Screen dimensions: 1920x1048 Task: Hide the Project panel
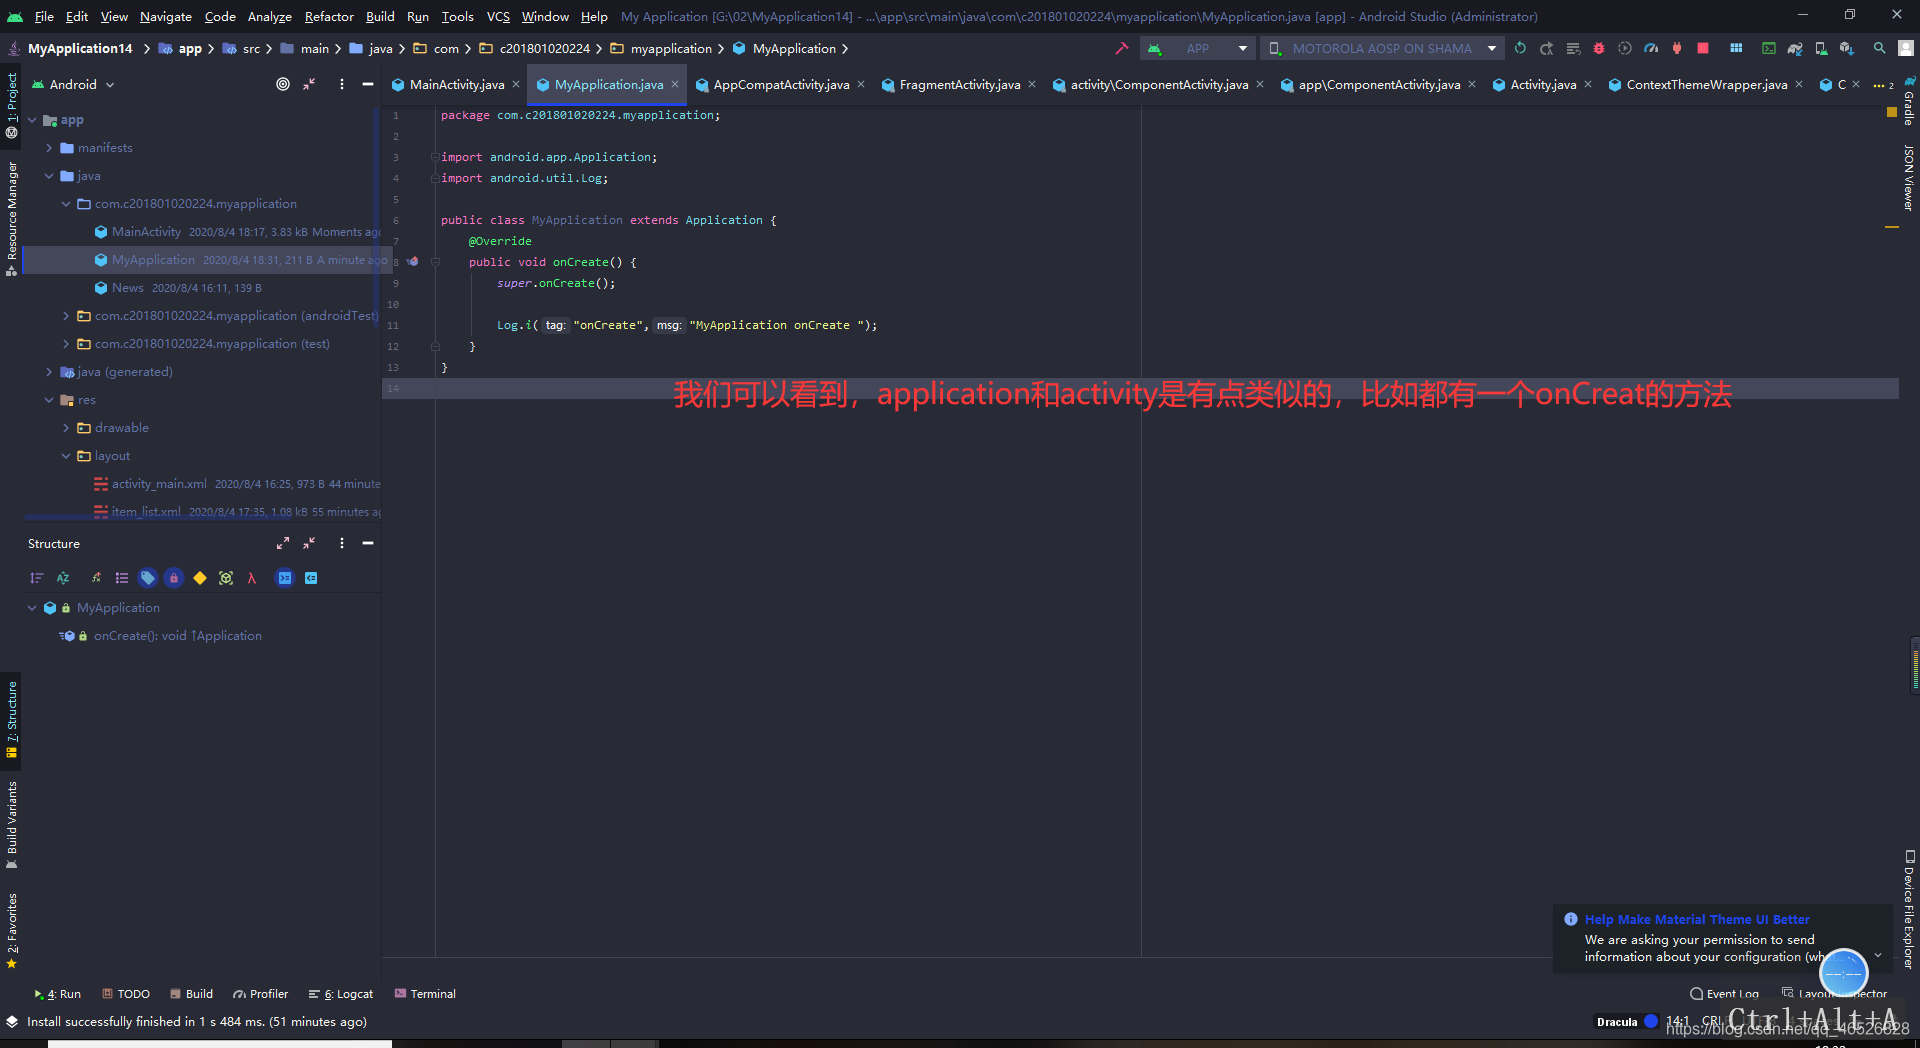pos(367,84)
